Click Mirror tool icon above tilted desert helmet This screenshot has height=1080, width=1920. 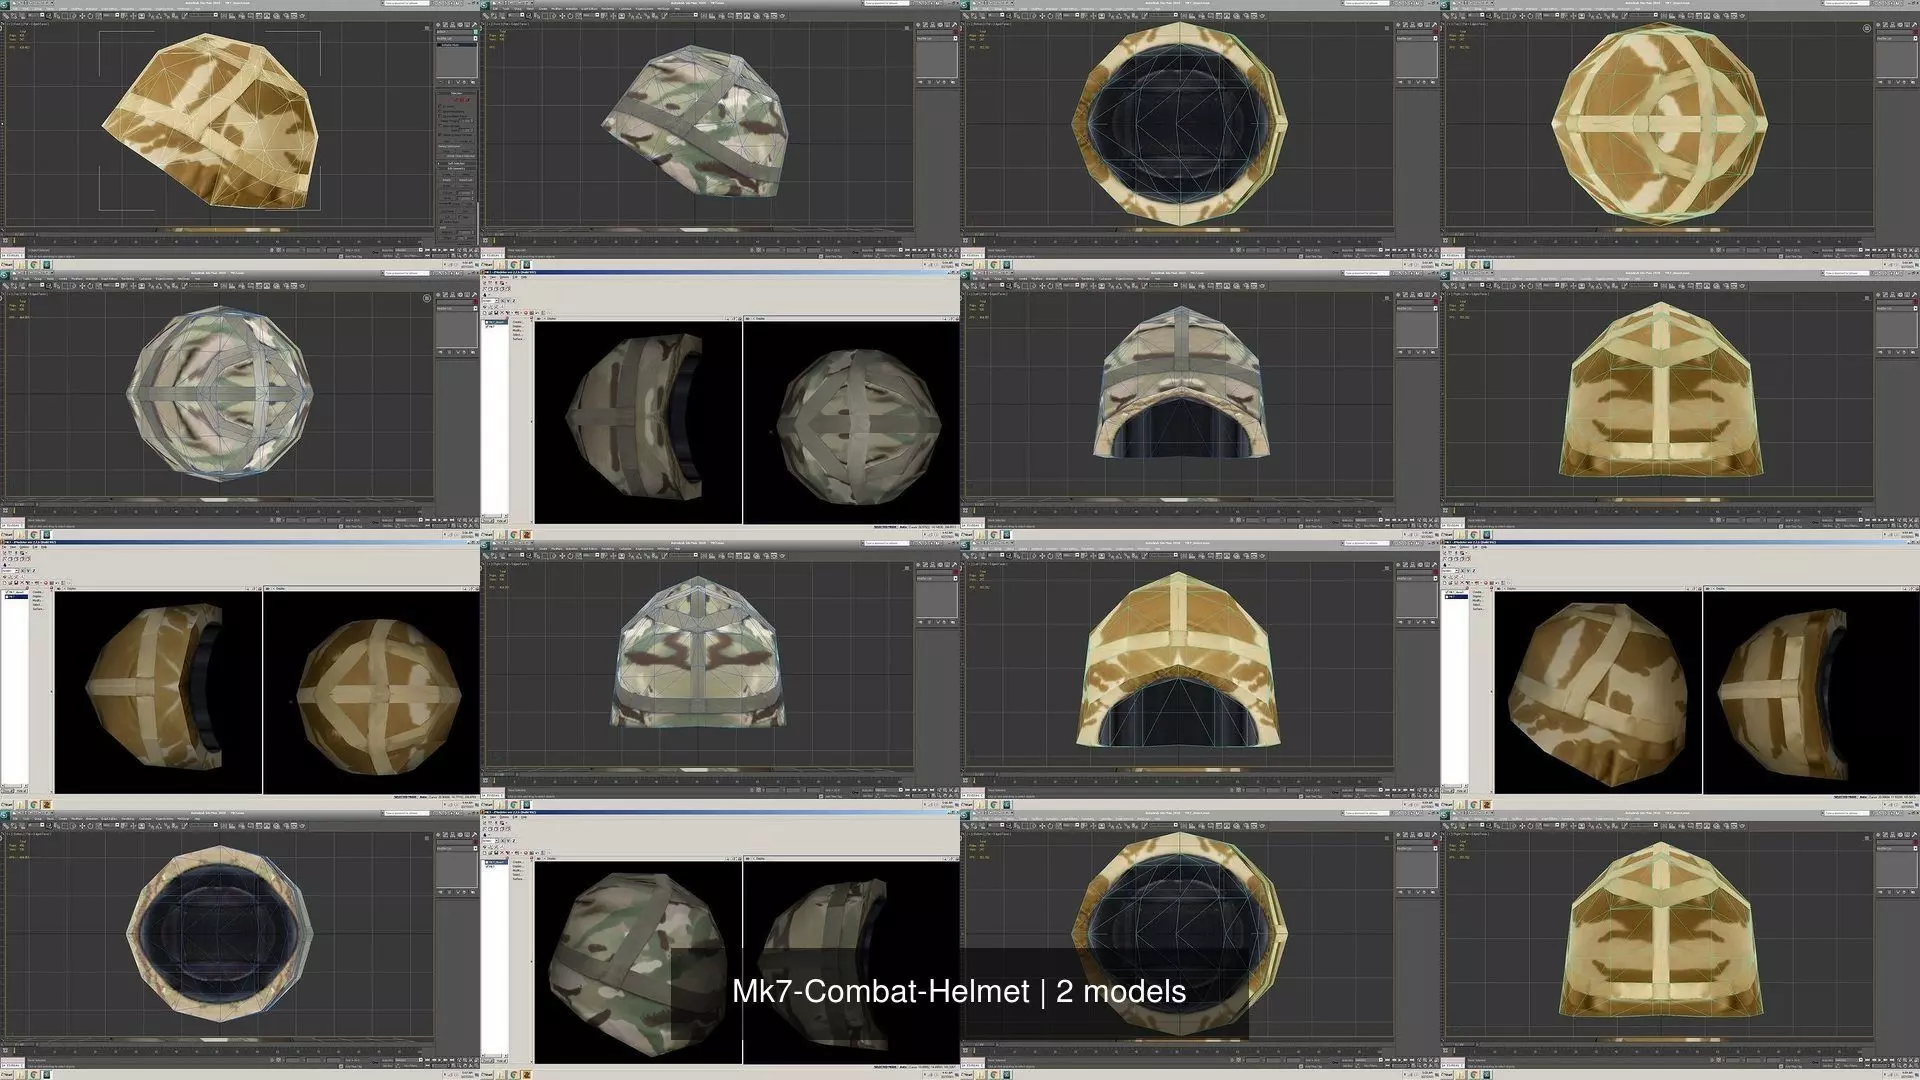(x=224, y=16)
